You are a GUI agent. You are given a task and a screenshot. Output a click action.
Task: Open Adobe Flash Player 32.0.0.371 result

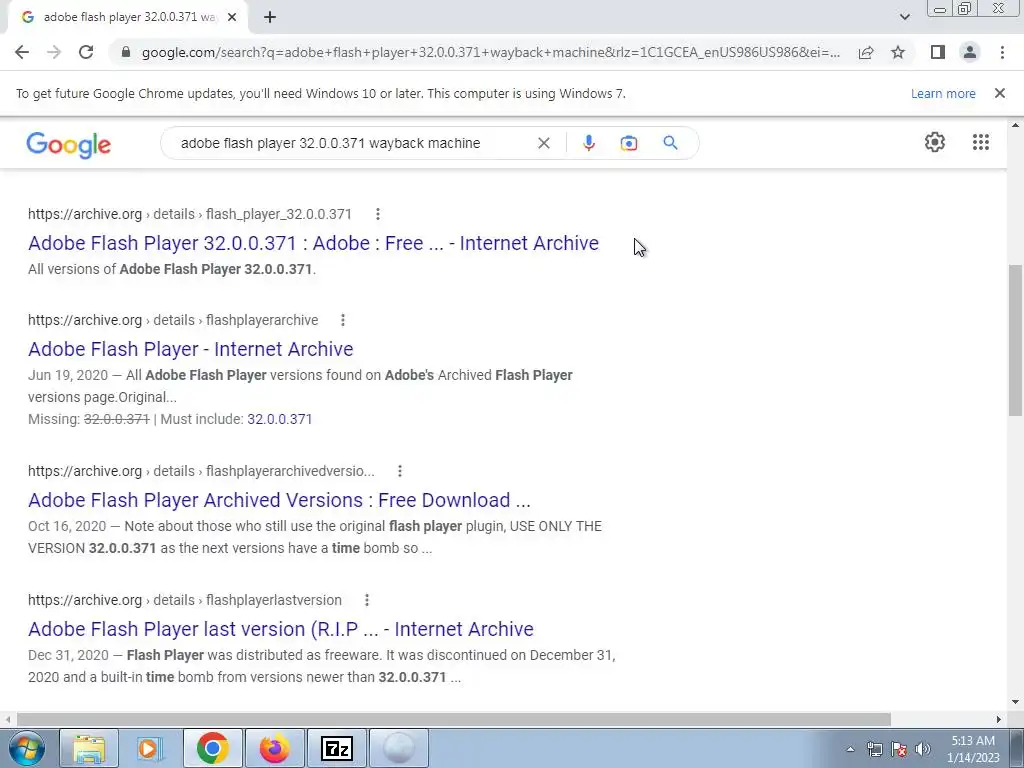click(x=313, y=243)
